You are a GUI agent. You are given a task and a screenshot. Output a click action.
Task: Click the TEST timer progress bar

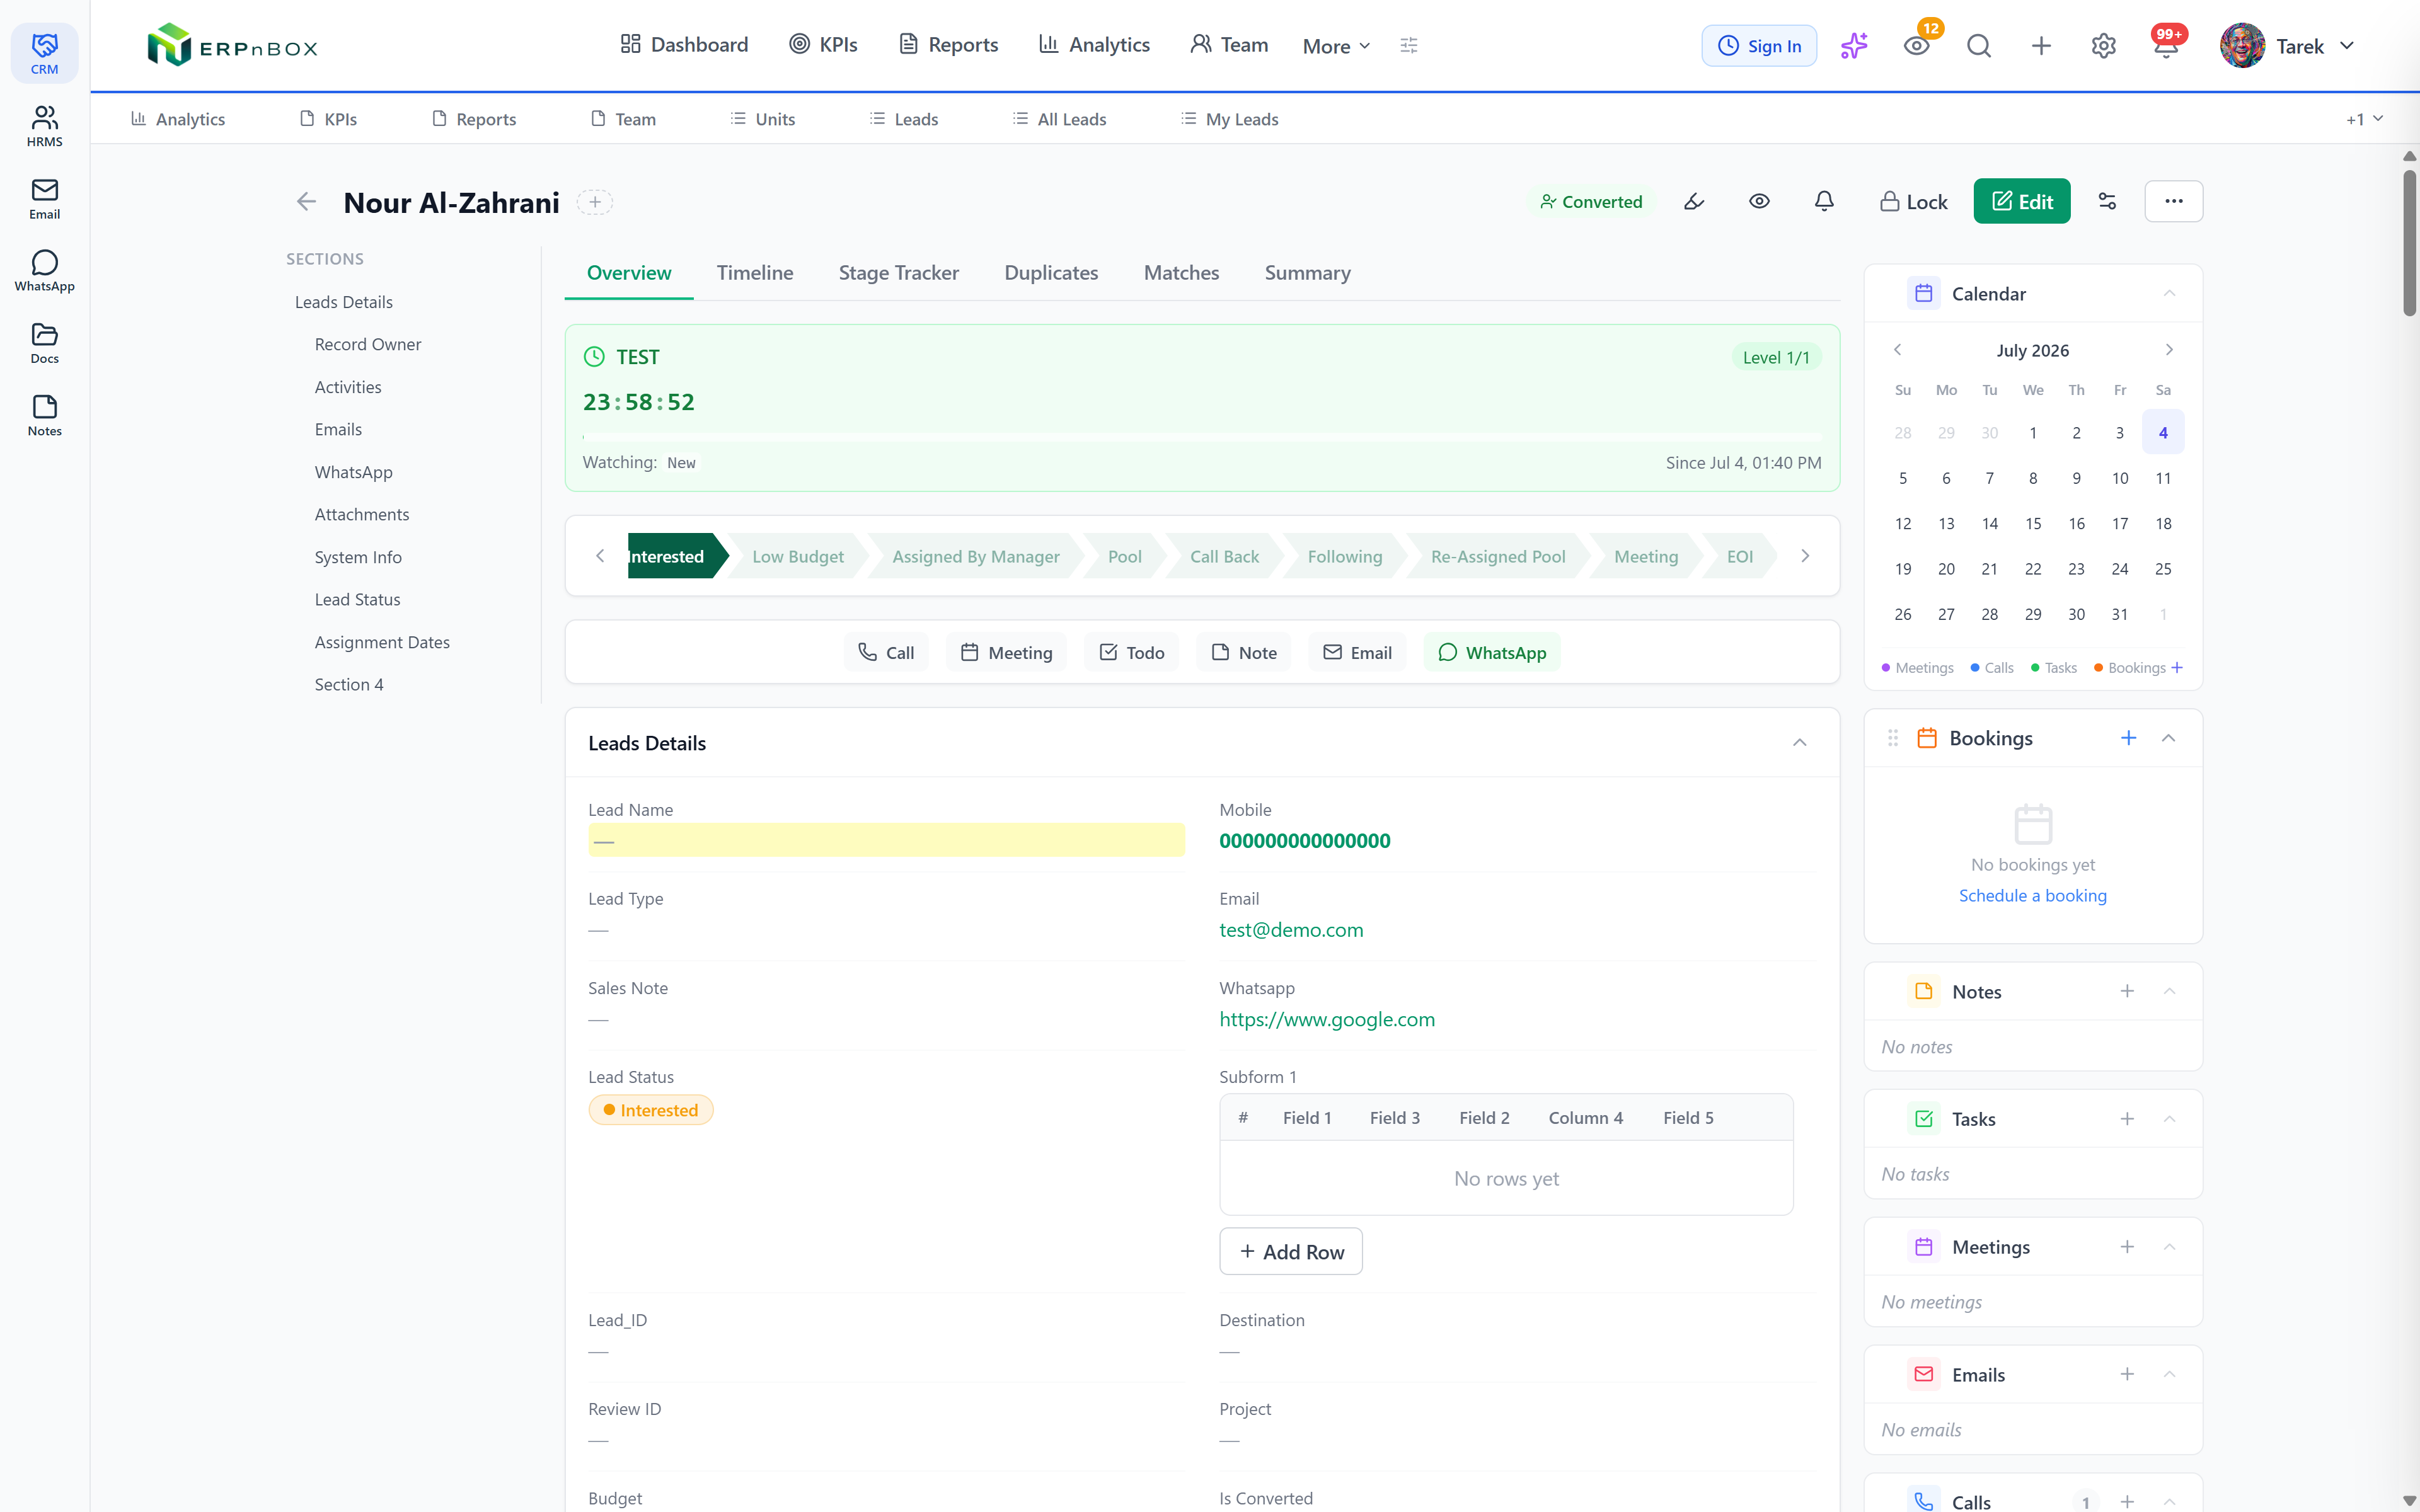[x=1202, y=437]
